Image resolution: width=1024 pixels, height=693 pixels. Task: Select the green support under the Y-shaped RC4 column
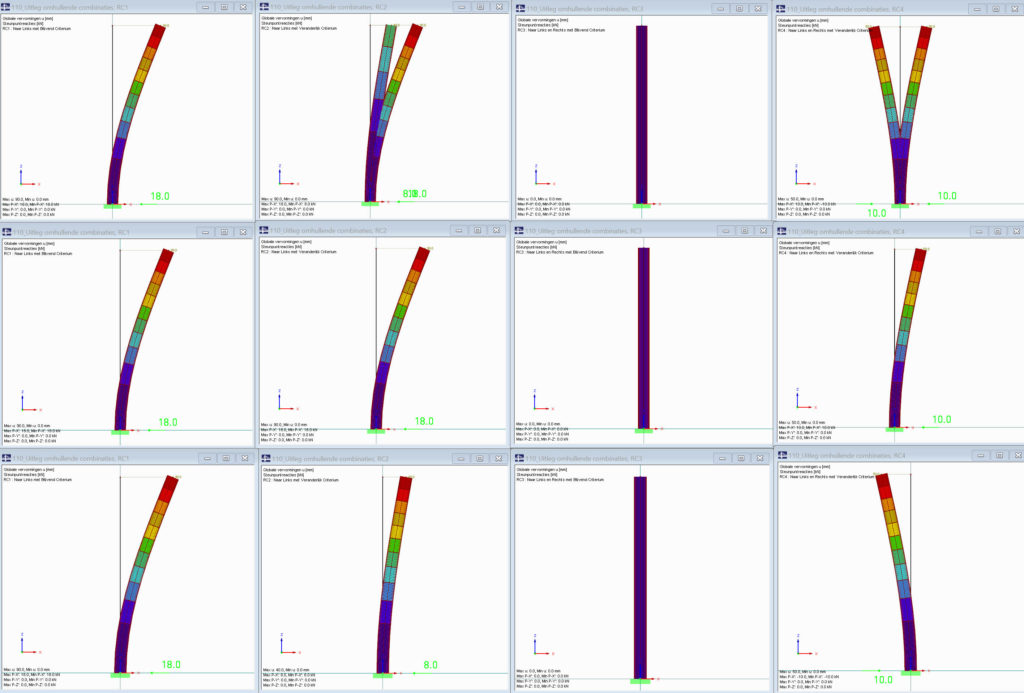(x=899, y=206)
